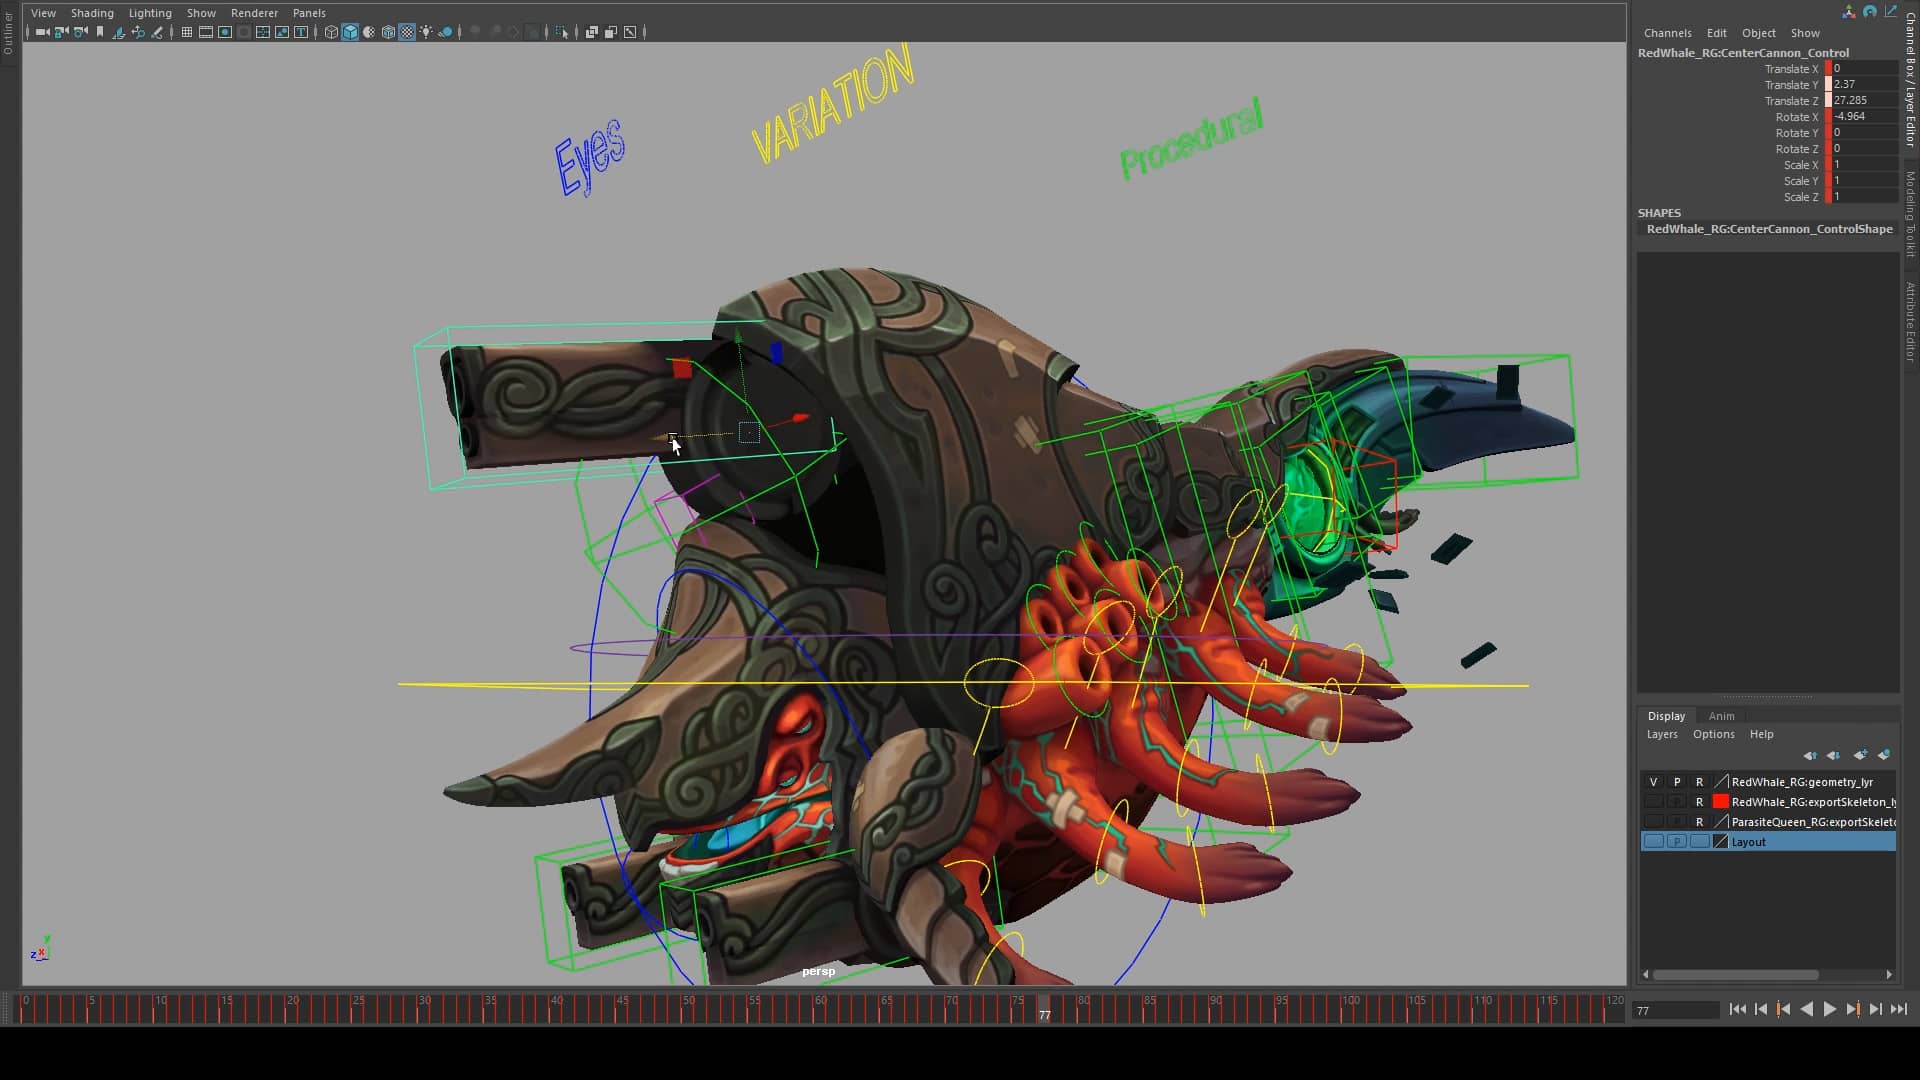Open the Layers menu in Layer Editor
This screenshot has width=1920, height=1080.
click(1662, 734)
